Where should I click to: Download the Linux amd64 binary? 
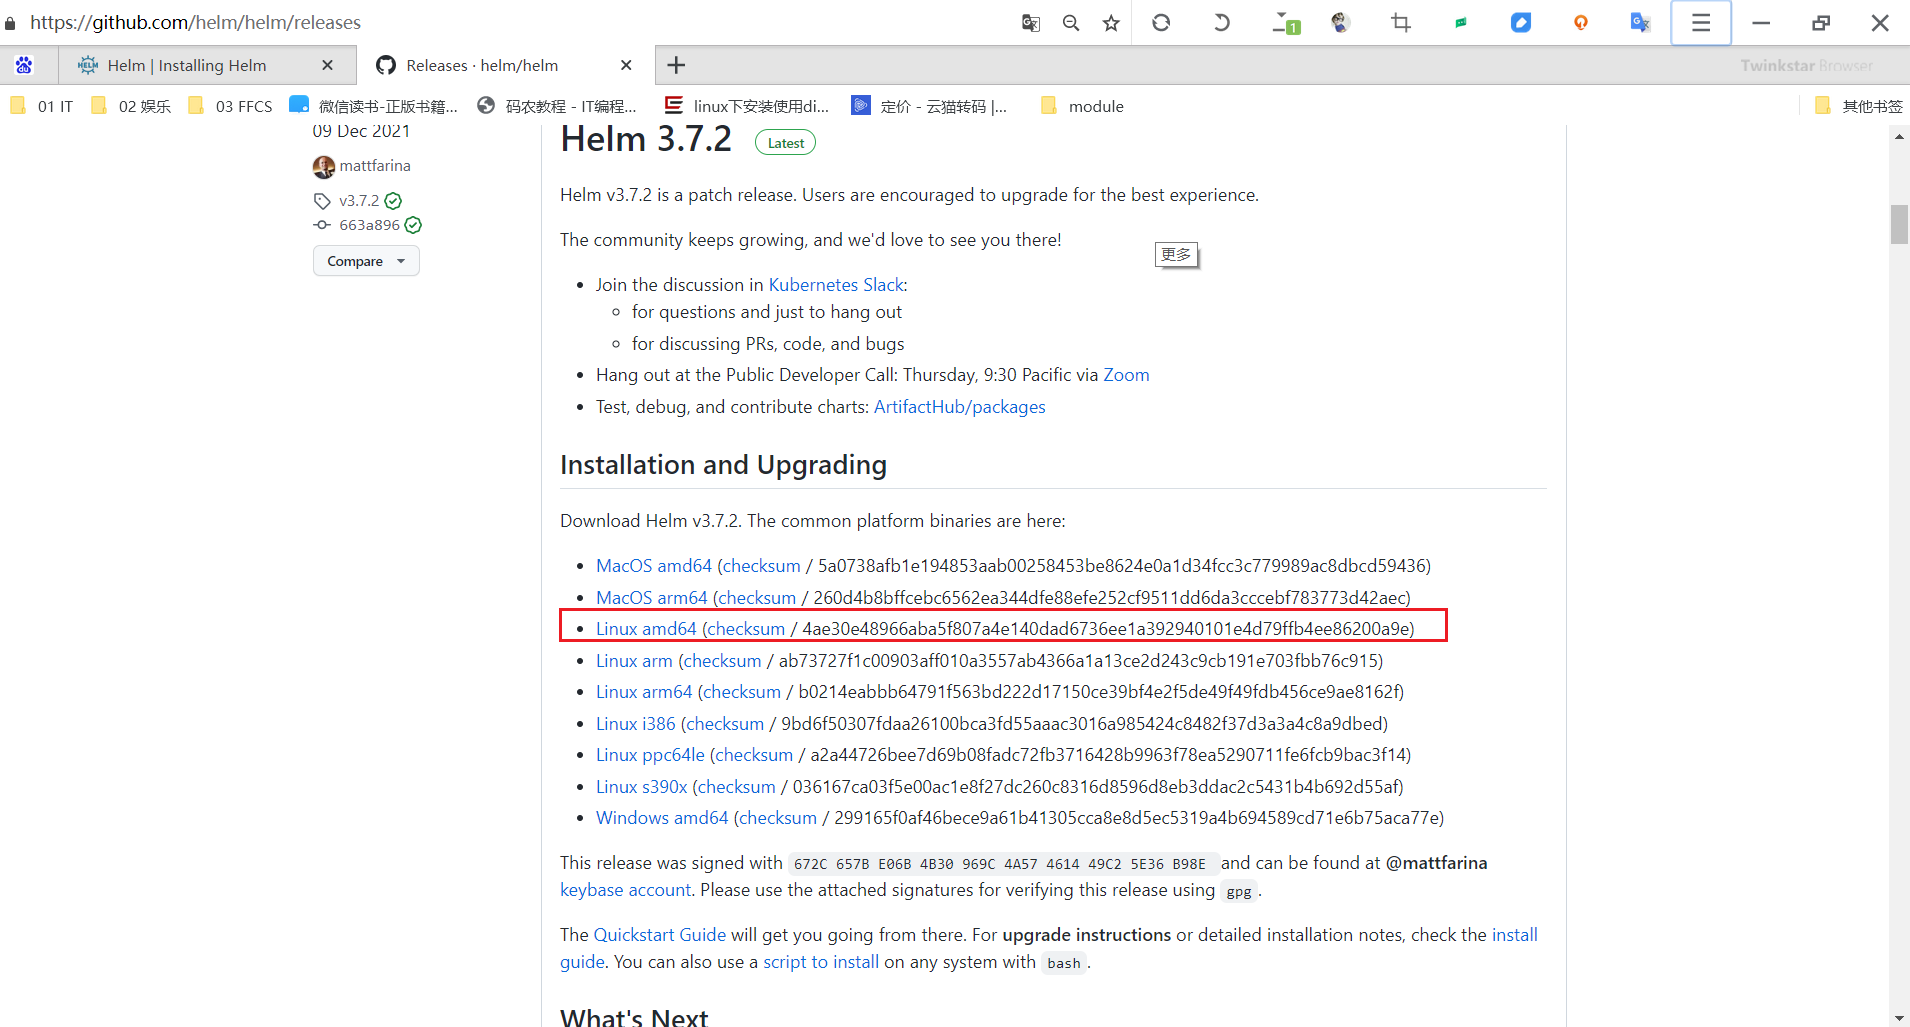point(646,629)
